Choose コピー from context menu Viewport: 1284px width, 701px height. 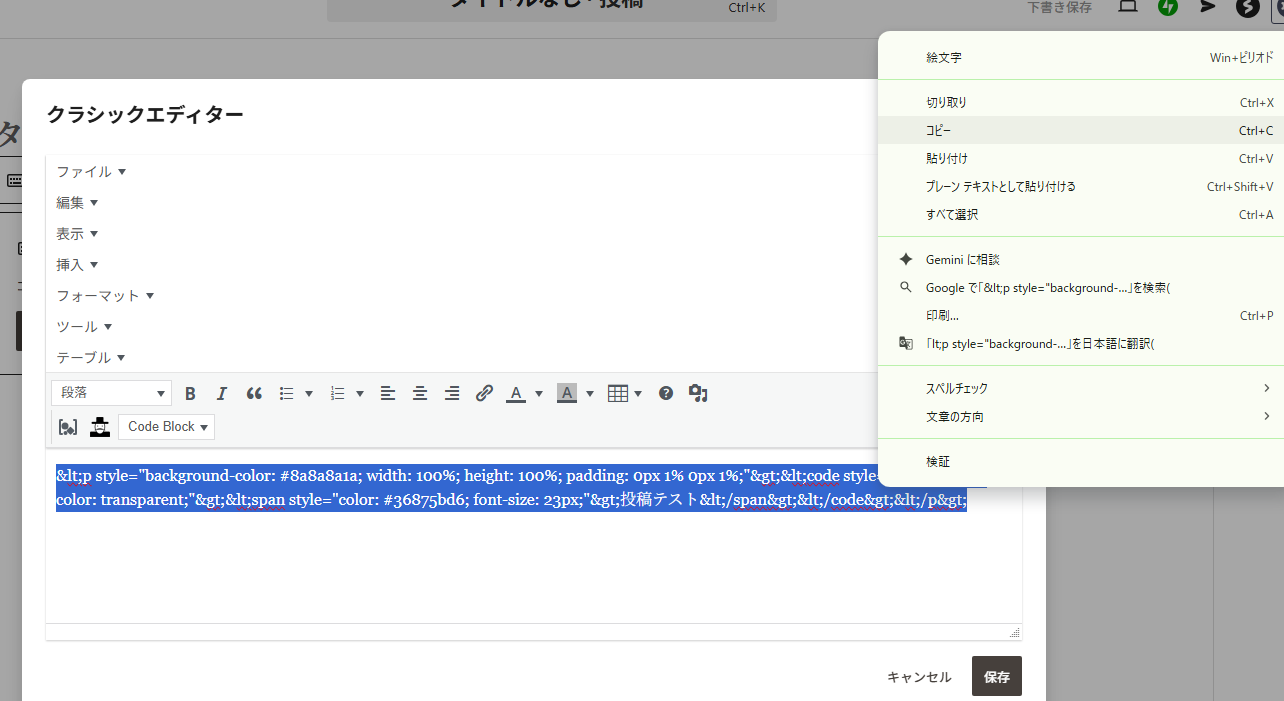coord(1081,130)
